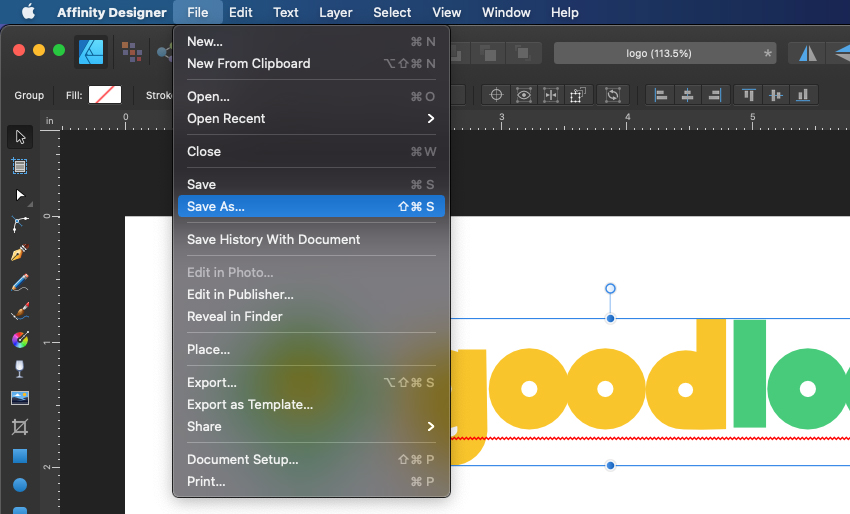Select Export as Template...

[x=311, y=404]
